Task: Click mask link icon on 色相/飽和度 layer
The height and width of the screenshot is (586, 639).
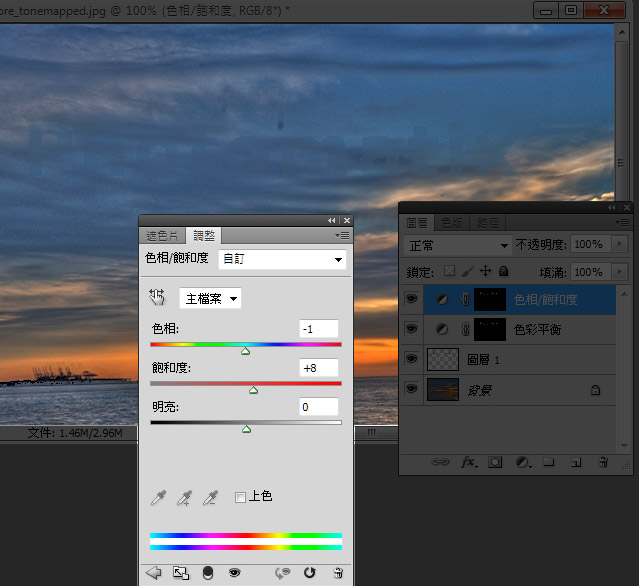Action: point(465,299)
